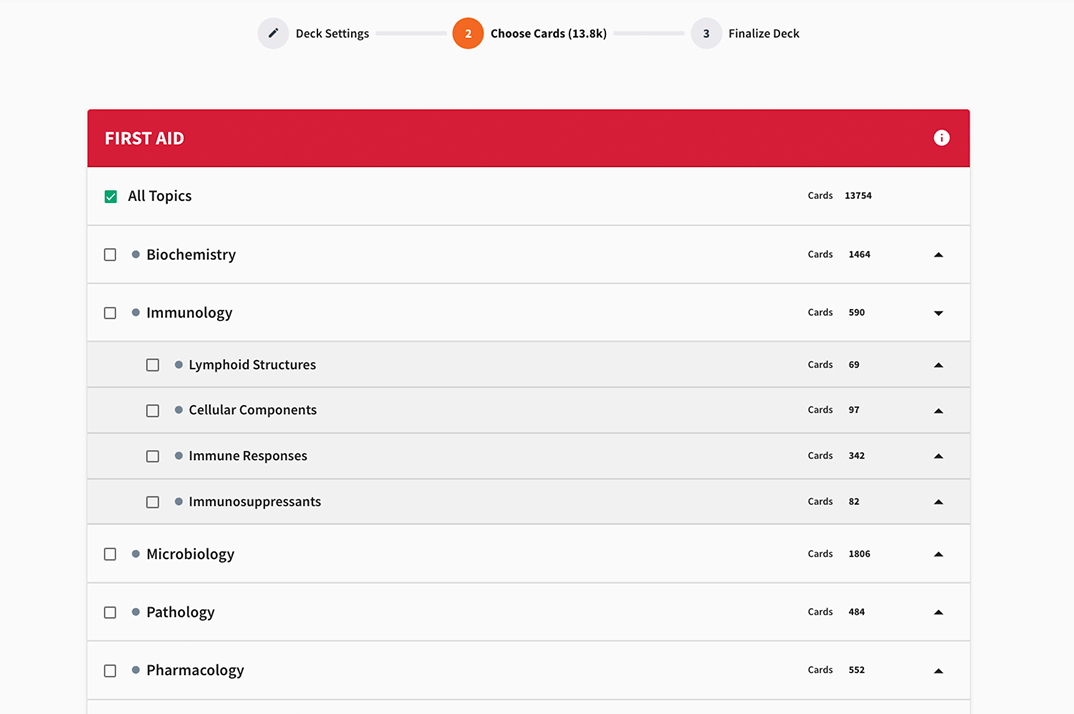Click the Microbiology topic name

[x=190, y=554]
